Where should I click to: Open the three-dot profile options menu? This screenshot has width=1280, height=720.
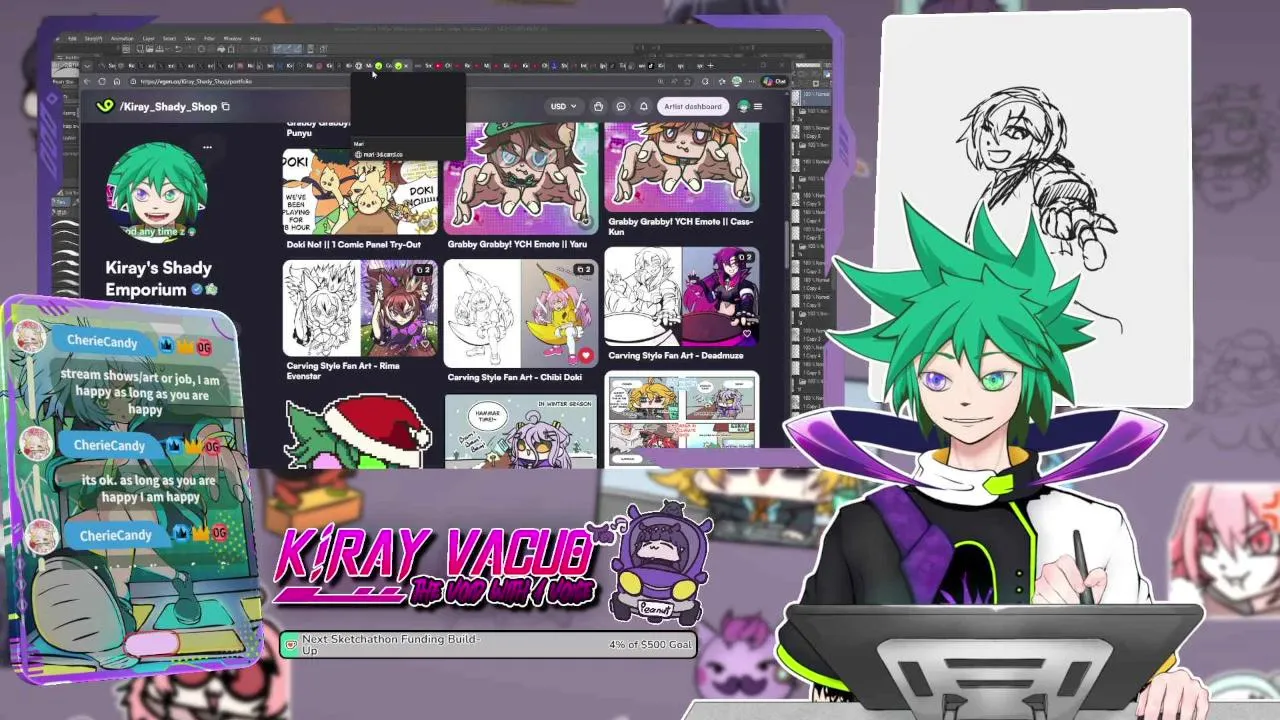pyautogui.click(x=207, y=147)
